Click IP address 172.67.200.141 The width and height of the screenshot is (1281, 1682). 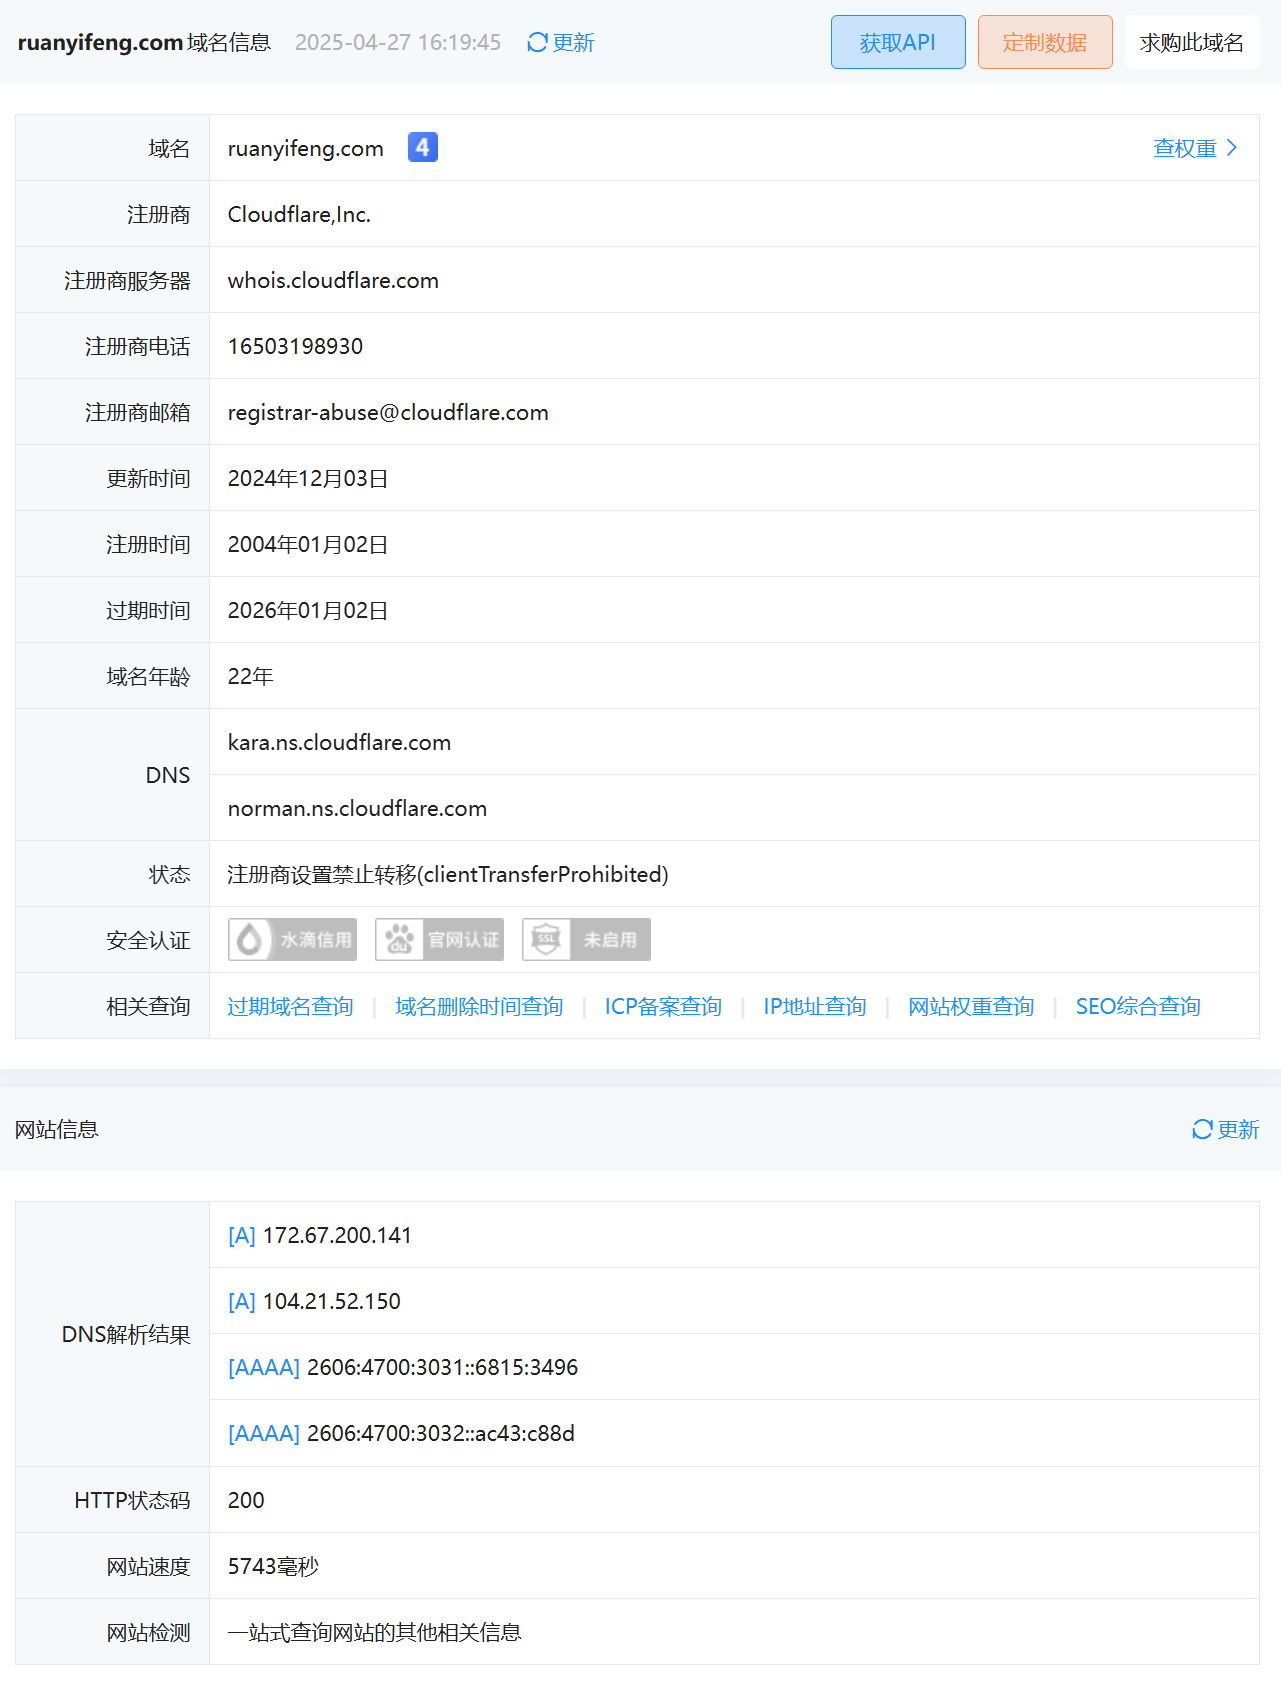[x=337, y=1235]
